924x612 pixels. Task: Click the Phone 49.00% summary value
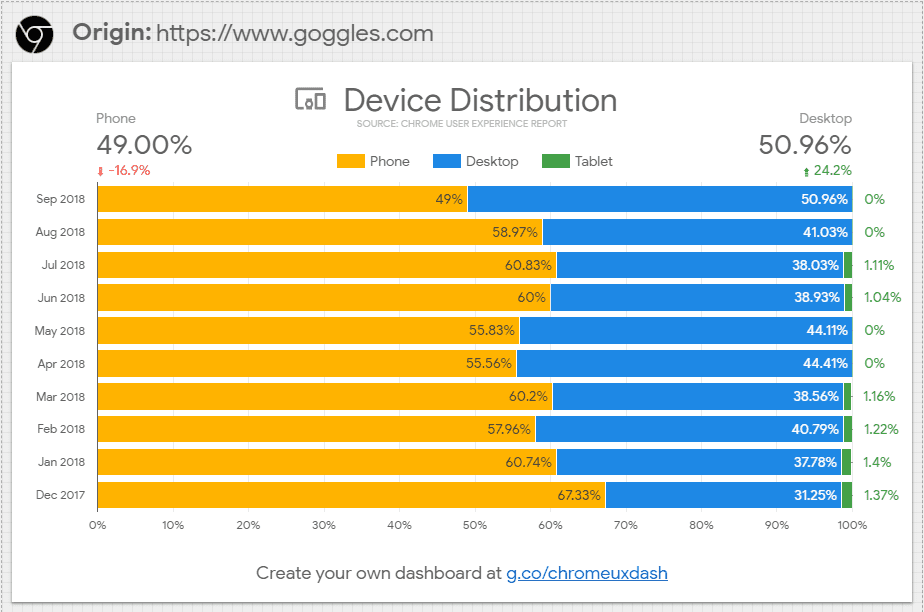[144, 145]
